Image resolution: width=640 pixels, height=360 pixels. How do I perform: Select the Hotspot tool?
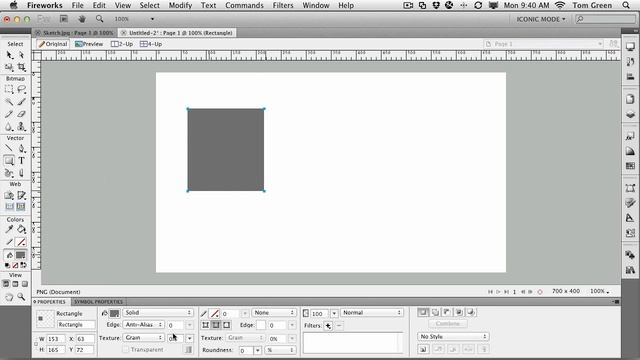(x=9, y=196)
